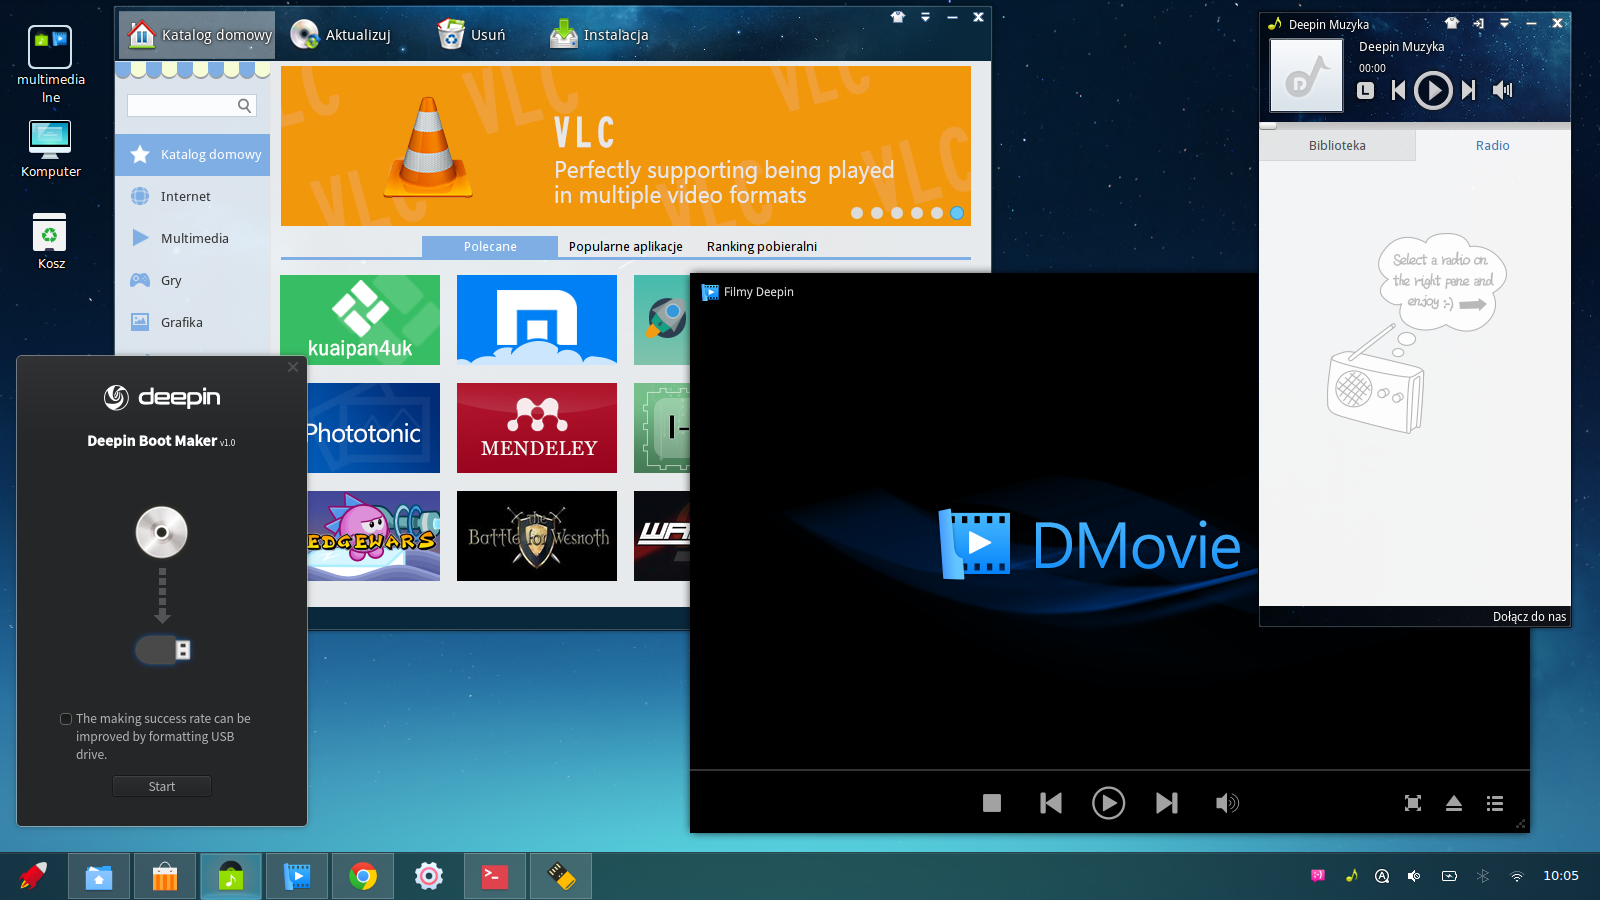This screenshot has height=900, width=1600.
Task: Go to previous video in Filmy Deepin
Action: (1051, 803)
